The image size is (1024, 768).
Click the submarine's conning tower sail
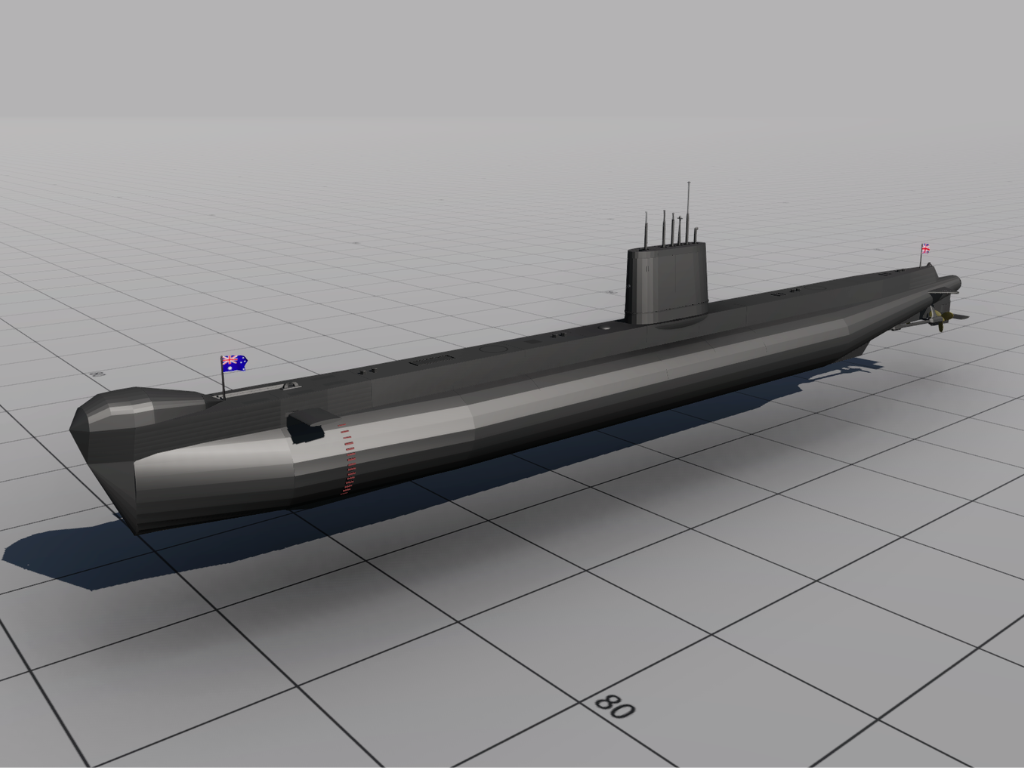pyautogui.click(x=666, y=283)
